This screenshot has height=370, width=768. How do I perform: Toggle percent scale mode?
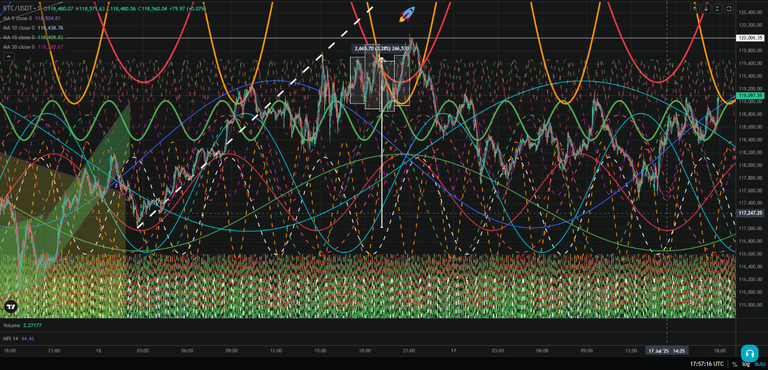tap(734, 364)
